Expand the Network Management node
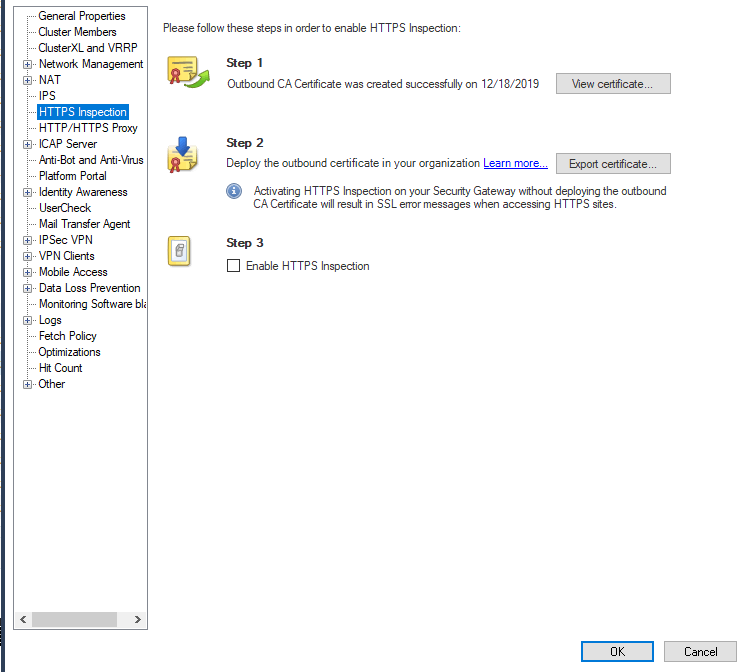The width and height of the screenshot is (751, 672). 28,64
